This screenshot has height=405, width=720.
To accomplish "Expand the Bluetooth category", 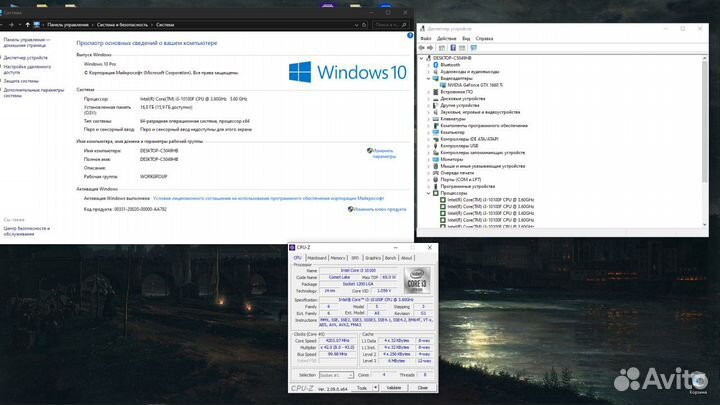I will pos(428,65).
